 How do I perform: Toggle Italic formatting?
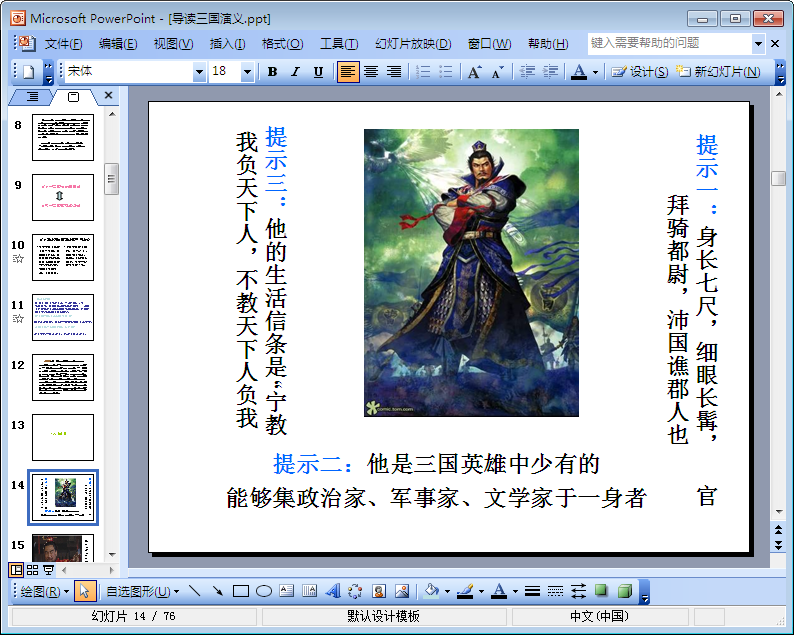coord(295,72)
